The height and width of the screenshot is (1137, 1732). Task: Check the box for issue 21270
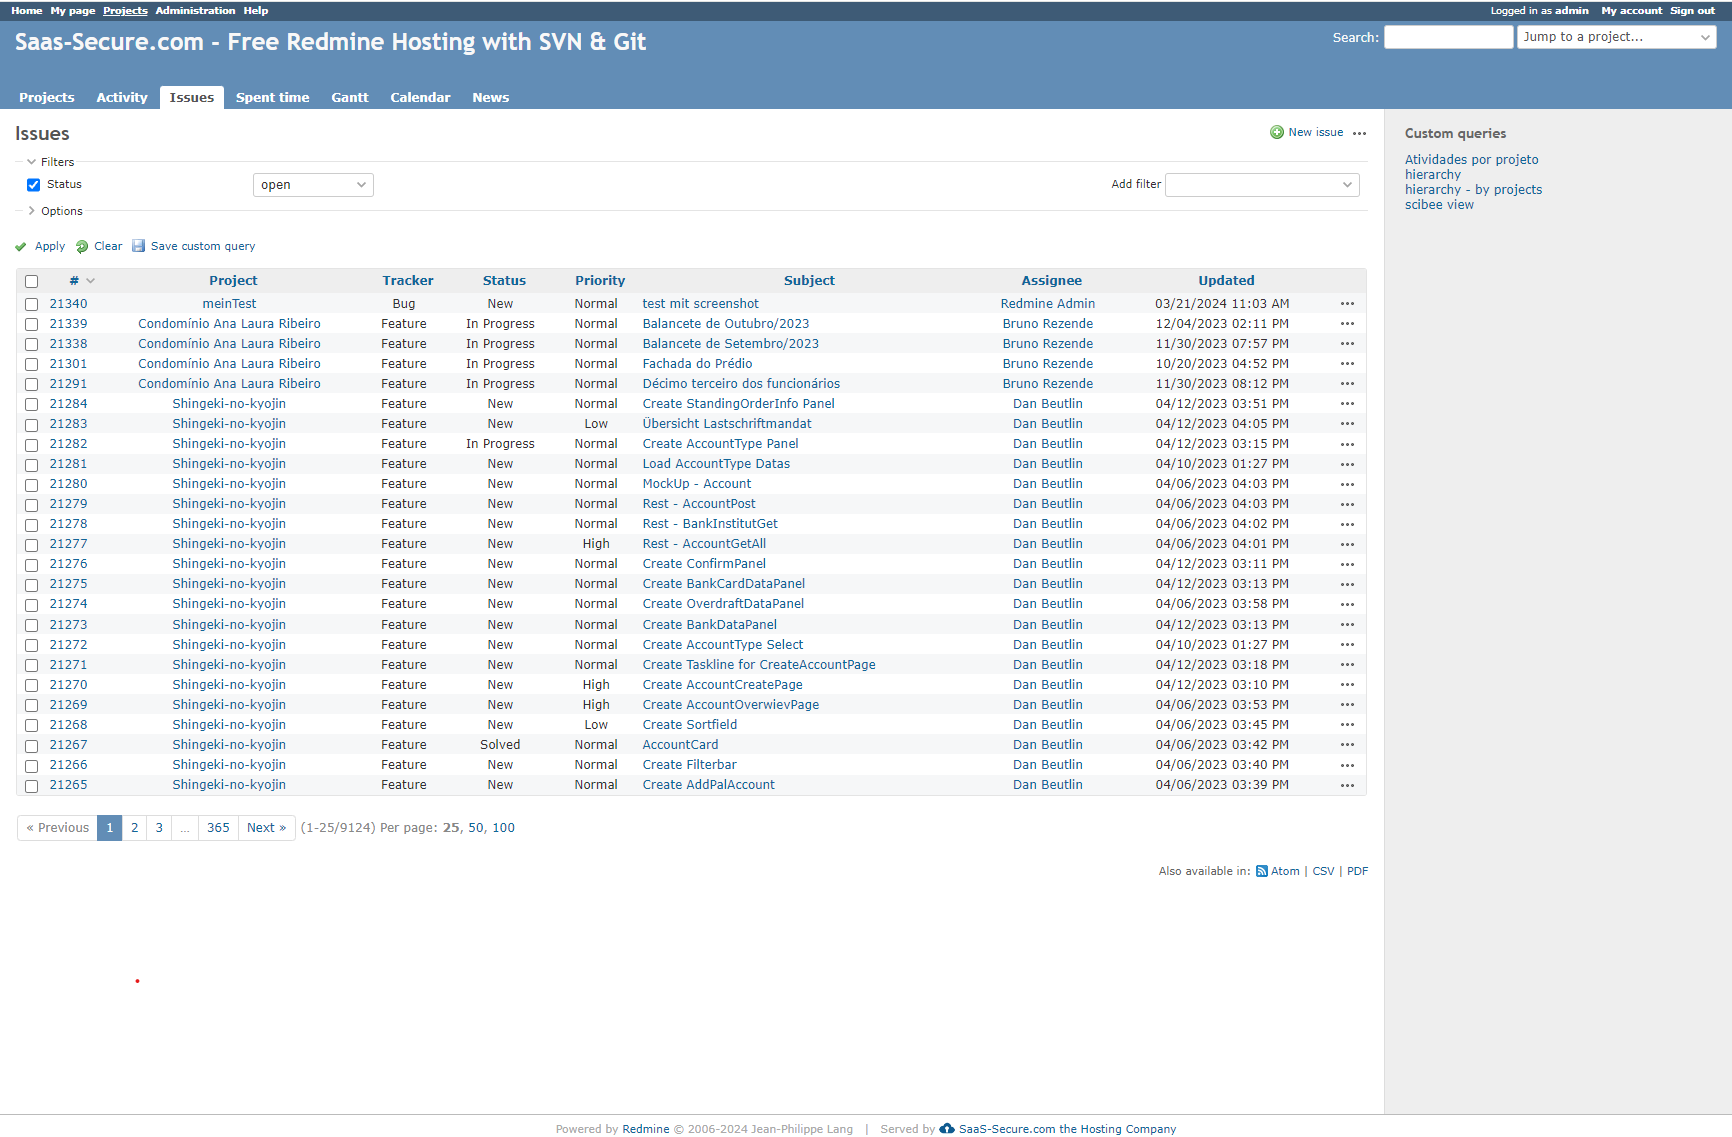[31, 686]
